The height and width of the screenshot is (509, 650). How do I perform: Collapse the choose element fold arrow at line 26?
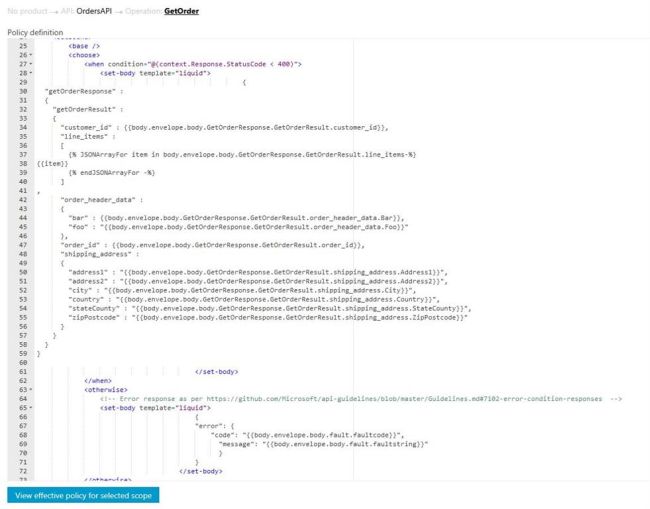coord(31,55)
